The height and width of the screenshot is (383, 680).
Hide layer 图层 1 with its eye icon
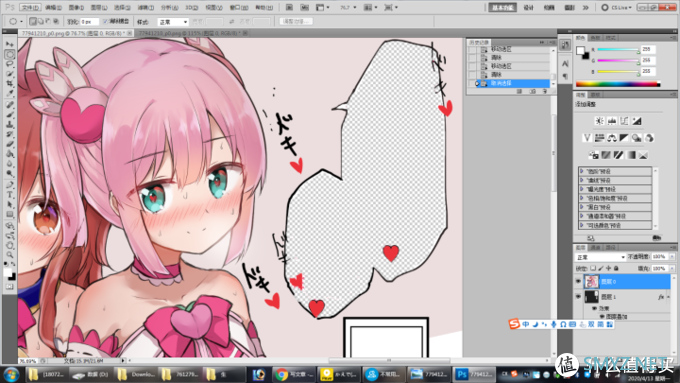[x=579, y=297]
